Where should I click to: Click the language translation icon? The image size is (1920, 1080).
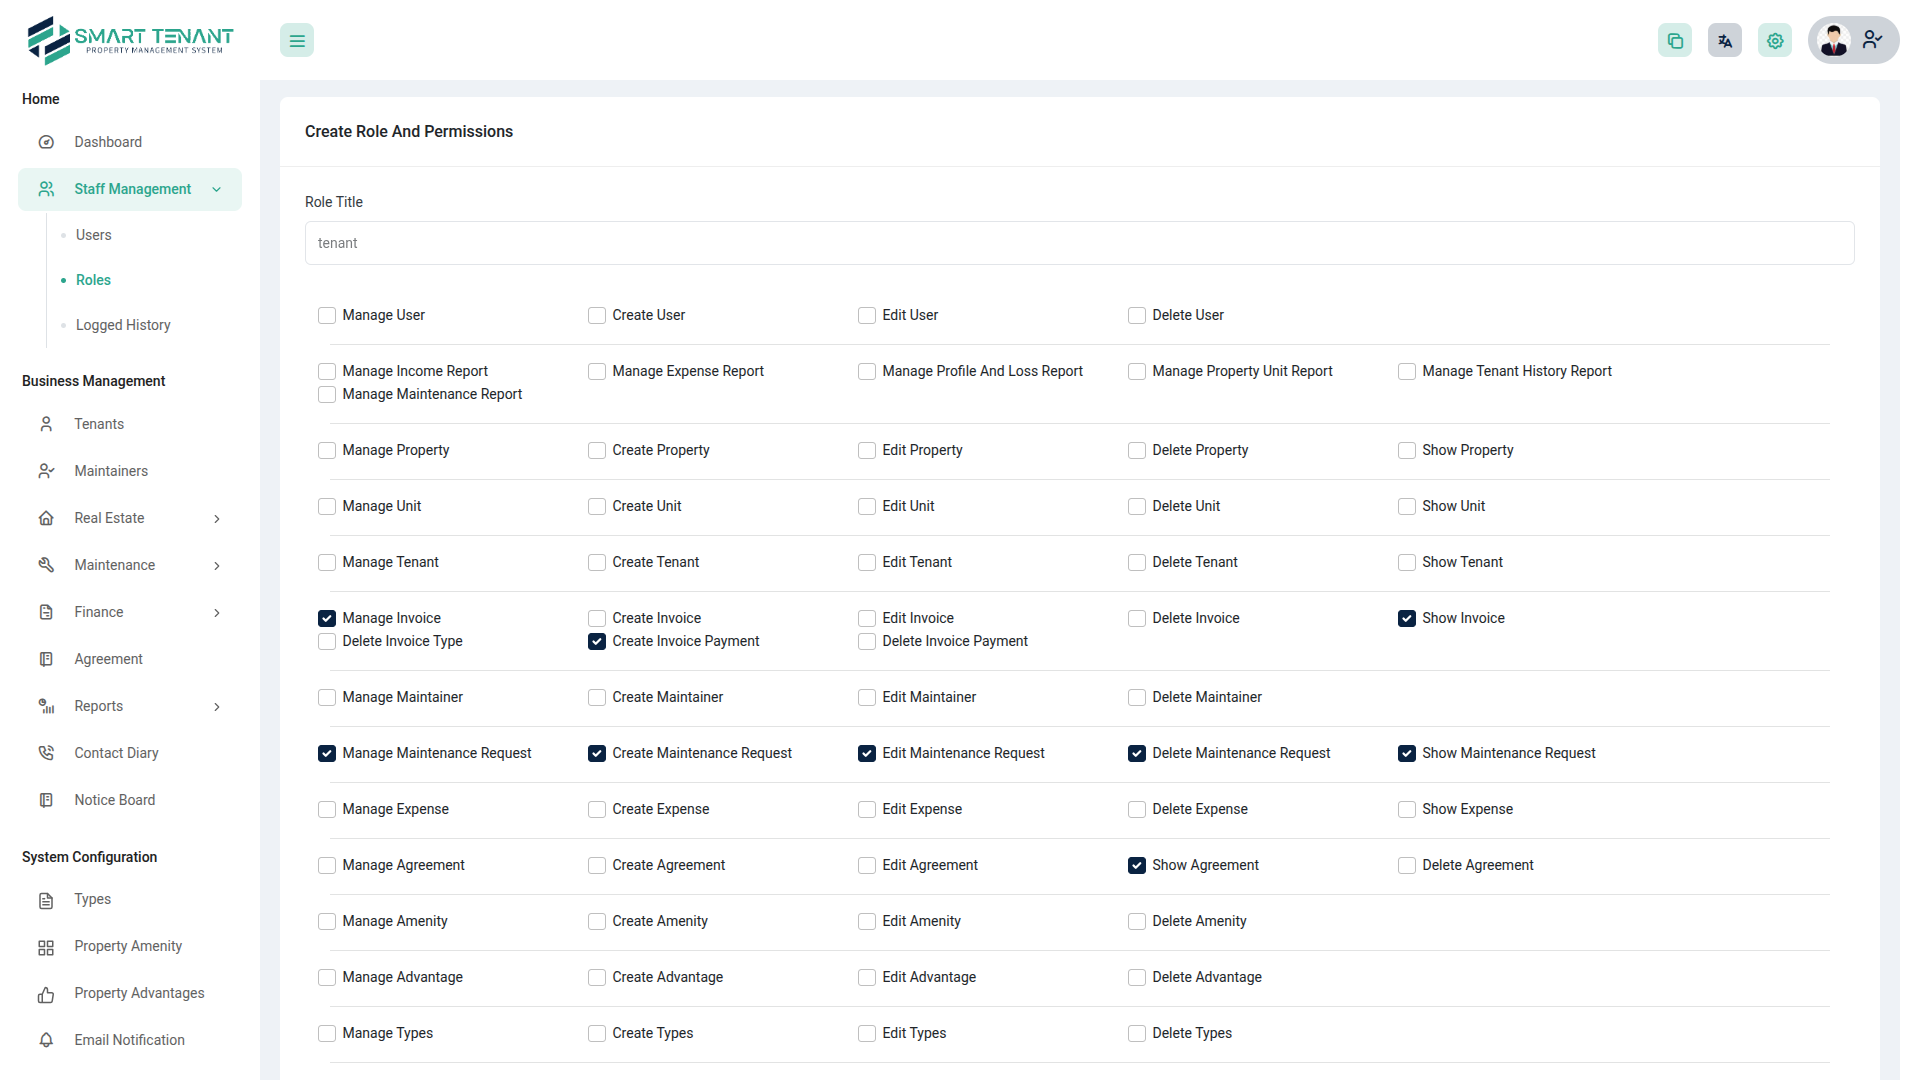tap(1724, 40)
